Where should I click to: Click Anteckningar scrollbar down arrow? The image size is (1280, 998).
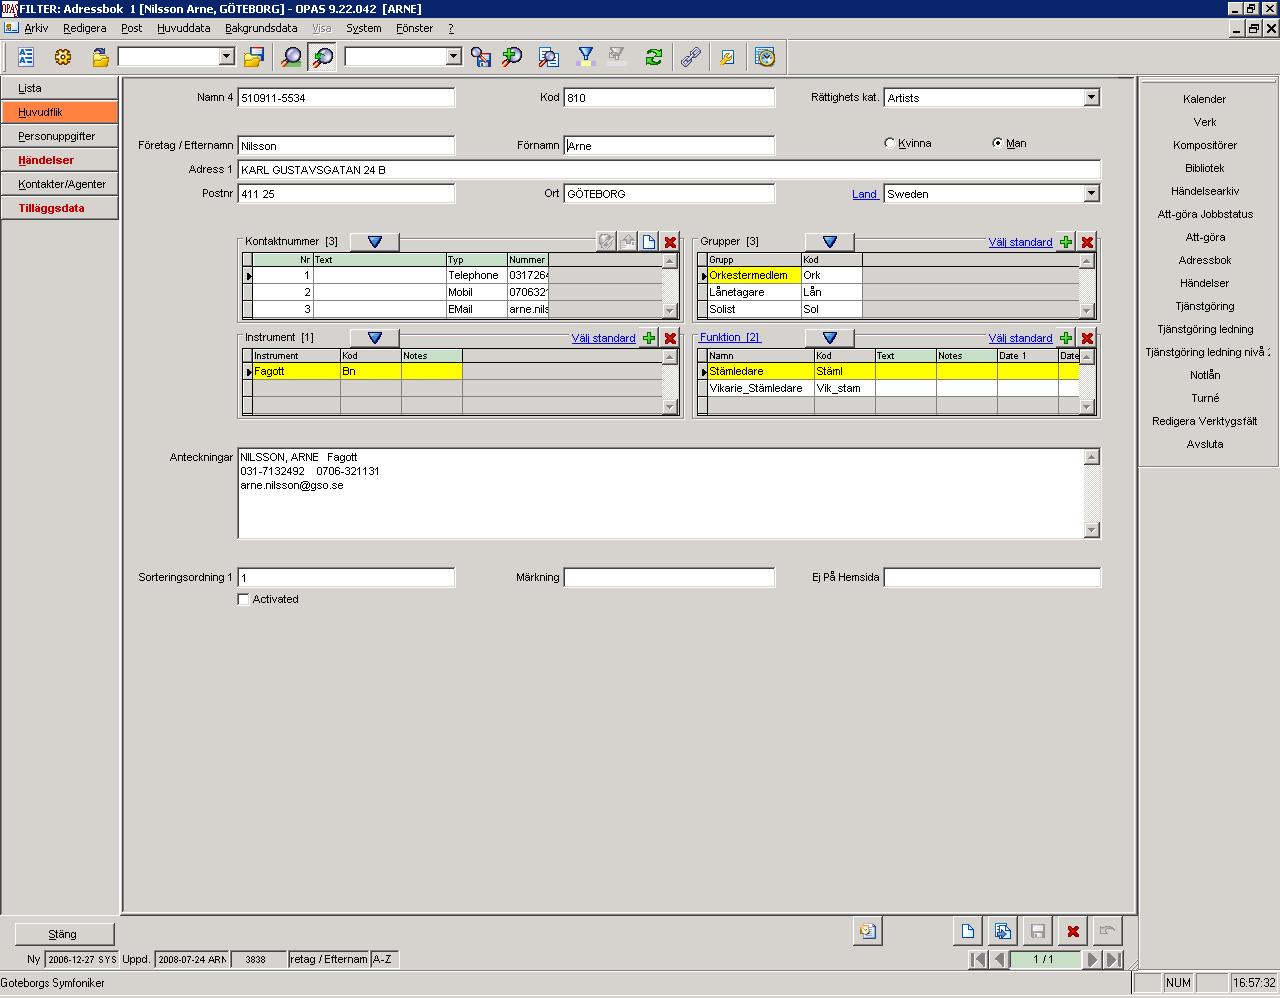(1091, 530)
